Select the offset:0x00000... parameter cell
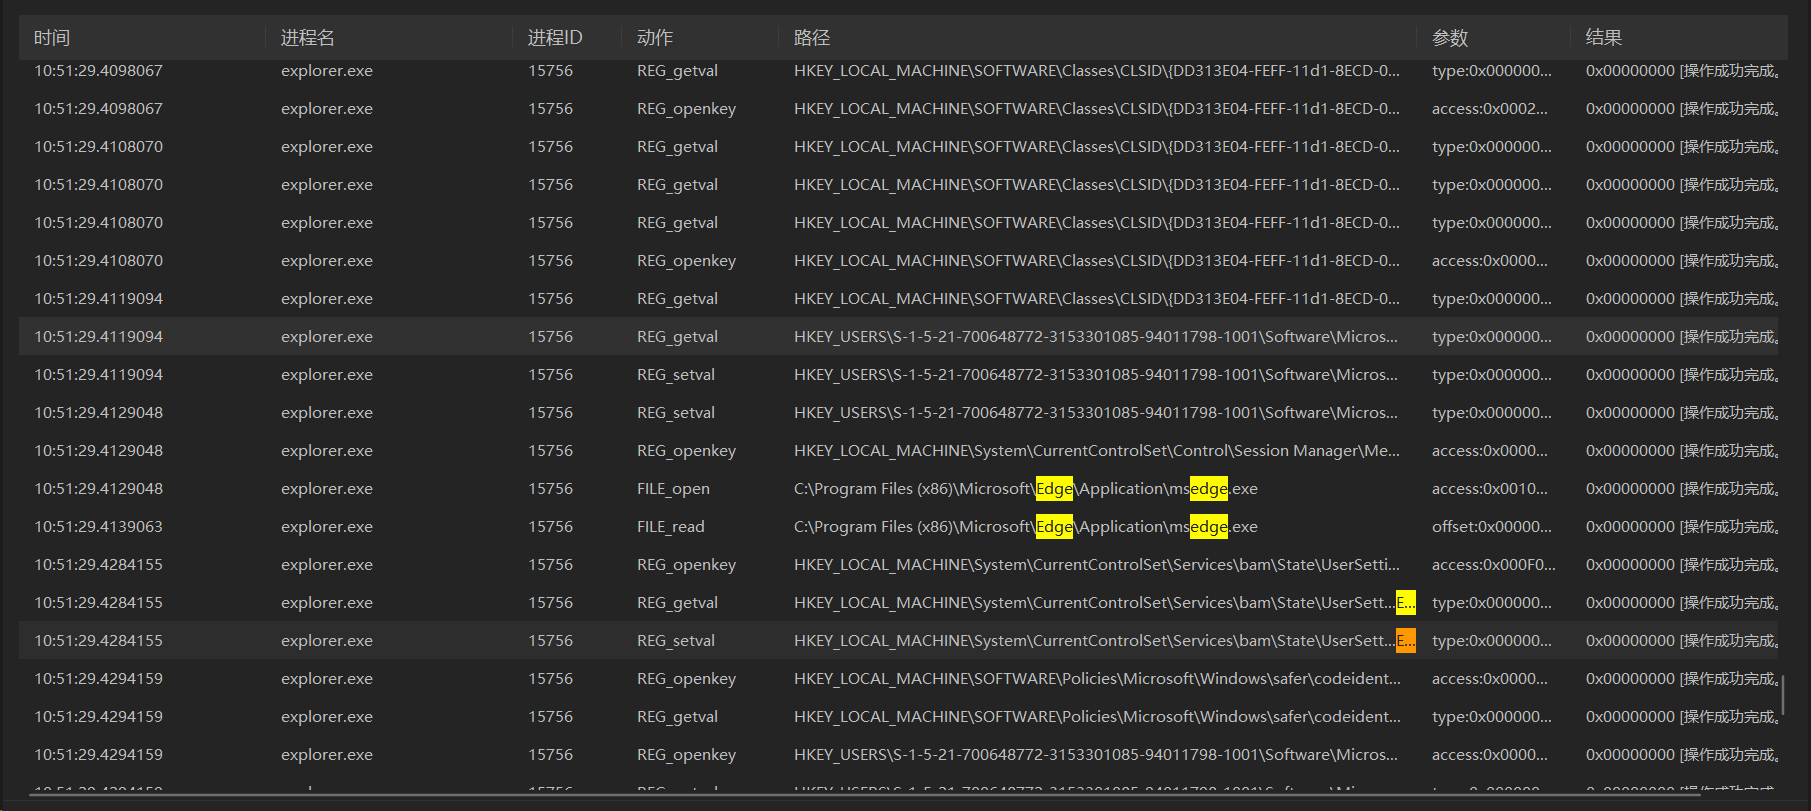The height and width of the screenshot is (811, 1811). [x=1492, y=527]
